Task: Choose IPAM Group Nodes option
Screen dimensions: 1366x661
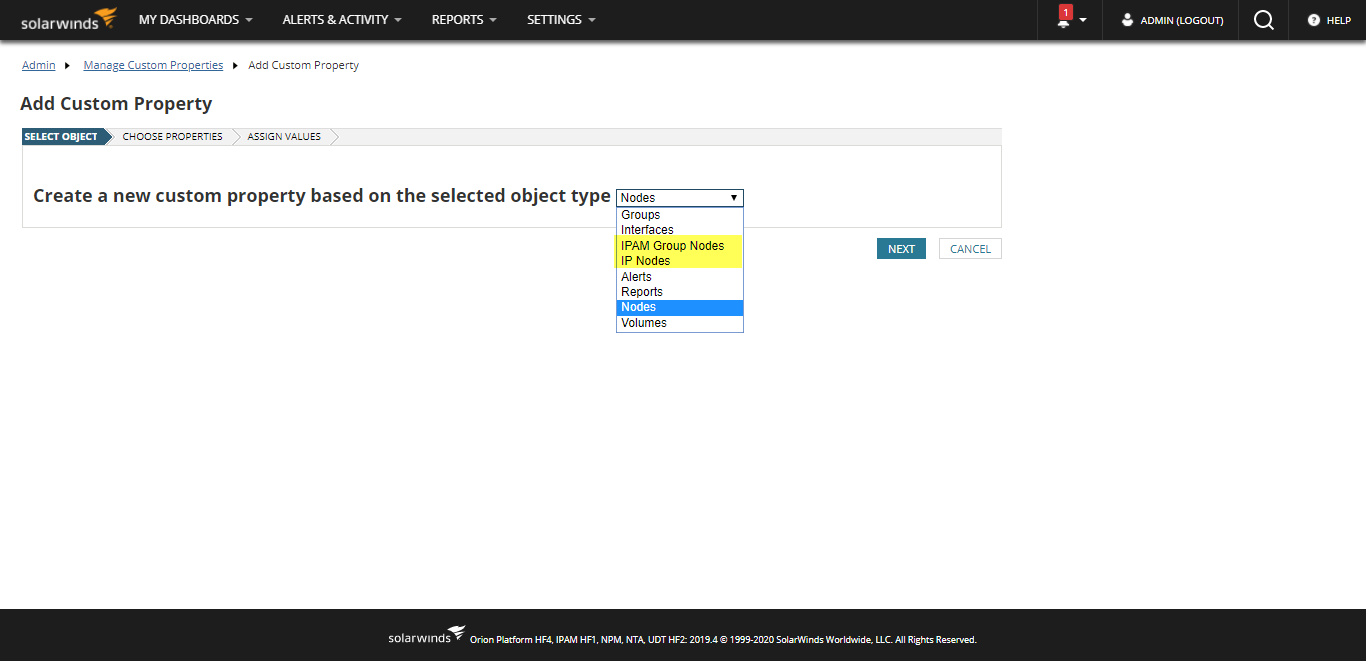Action: tap(680, 246)
